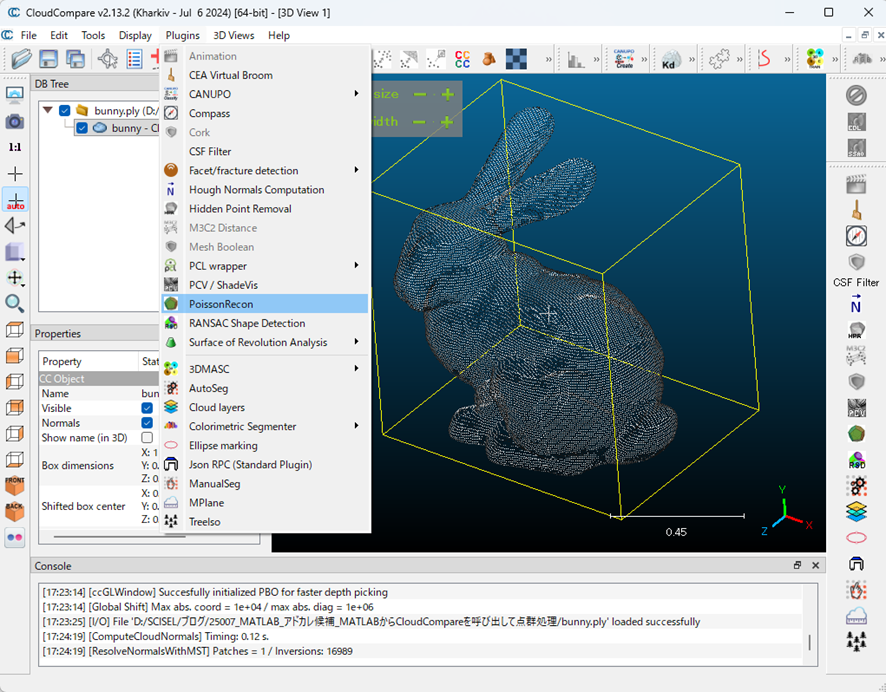Uncheck bunny.ply visibility in DB Tree
Image resolution: width=886 pixels, height=692 pixels.
point(64,110)
